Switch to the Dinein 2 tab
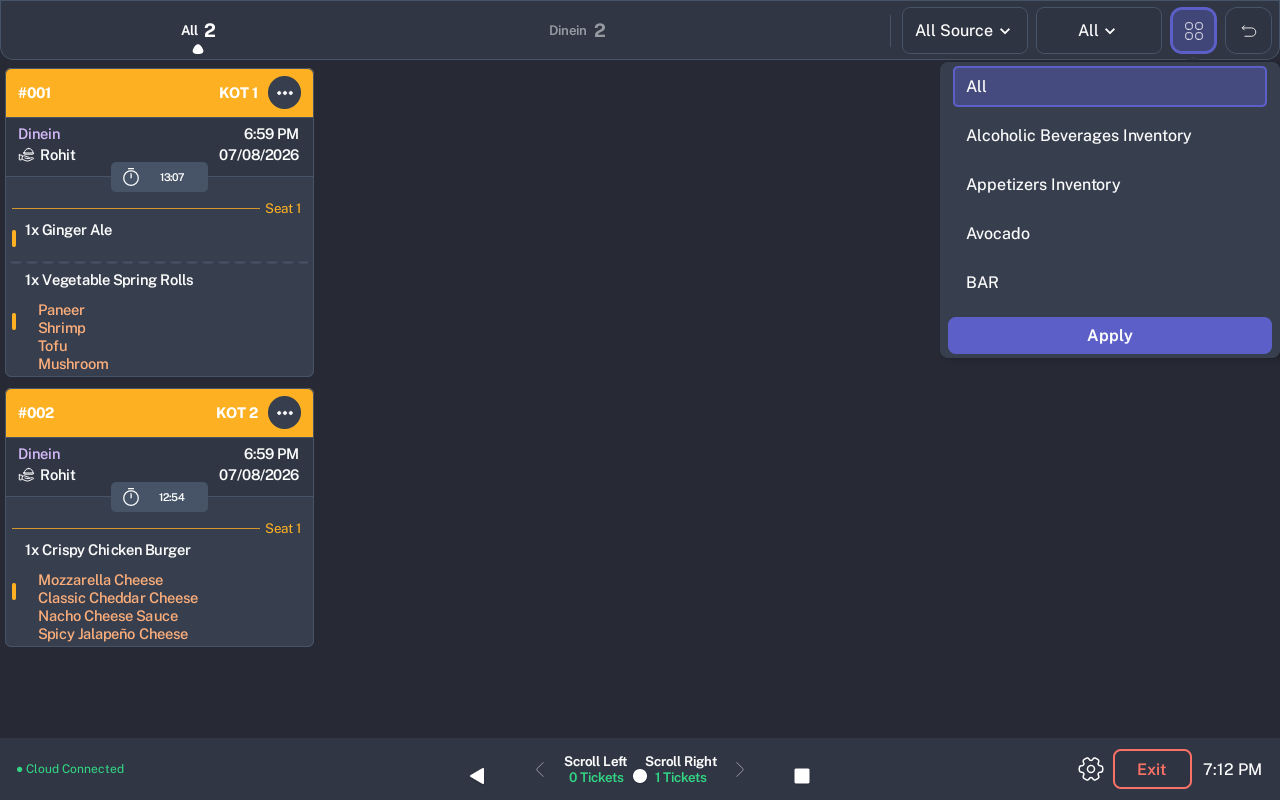The width and height of the screenshot is (1280, 800). [577, 31]
